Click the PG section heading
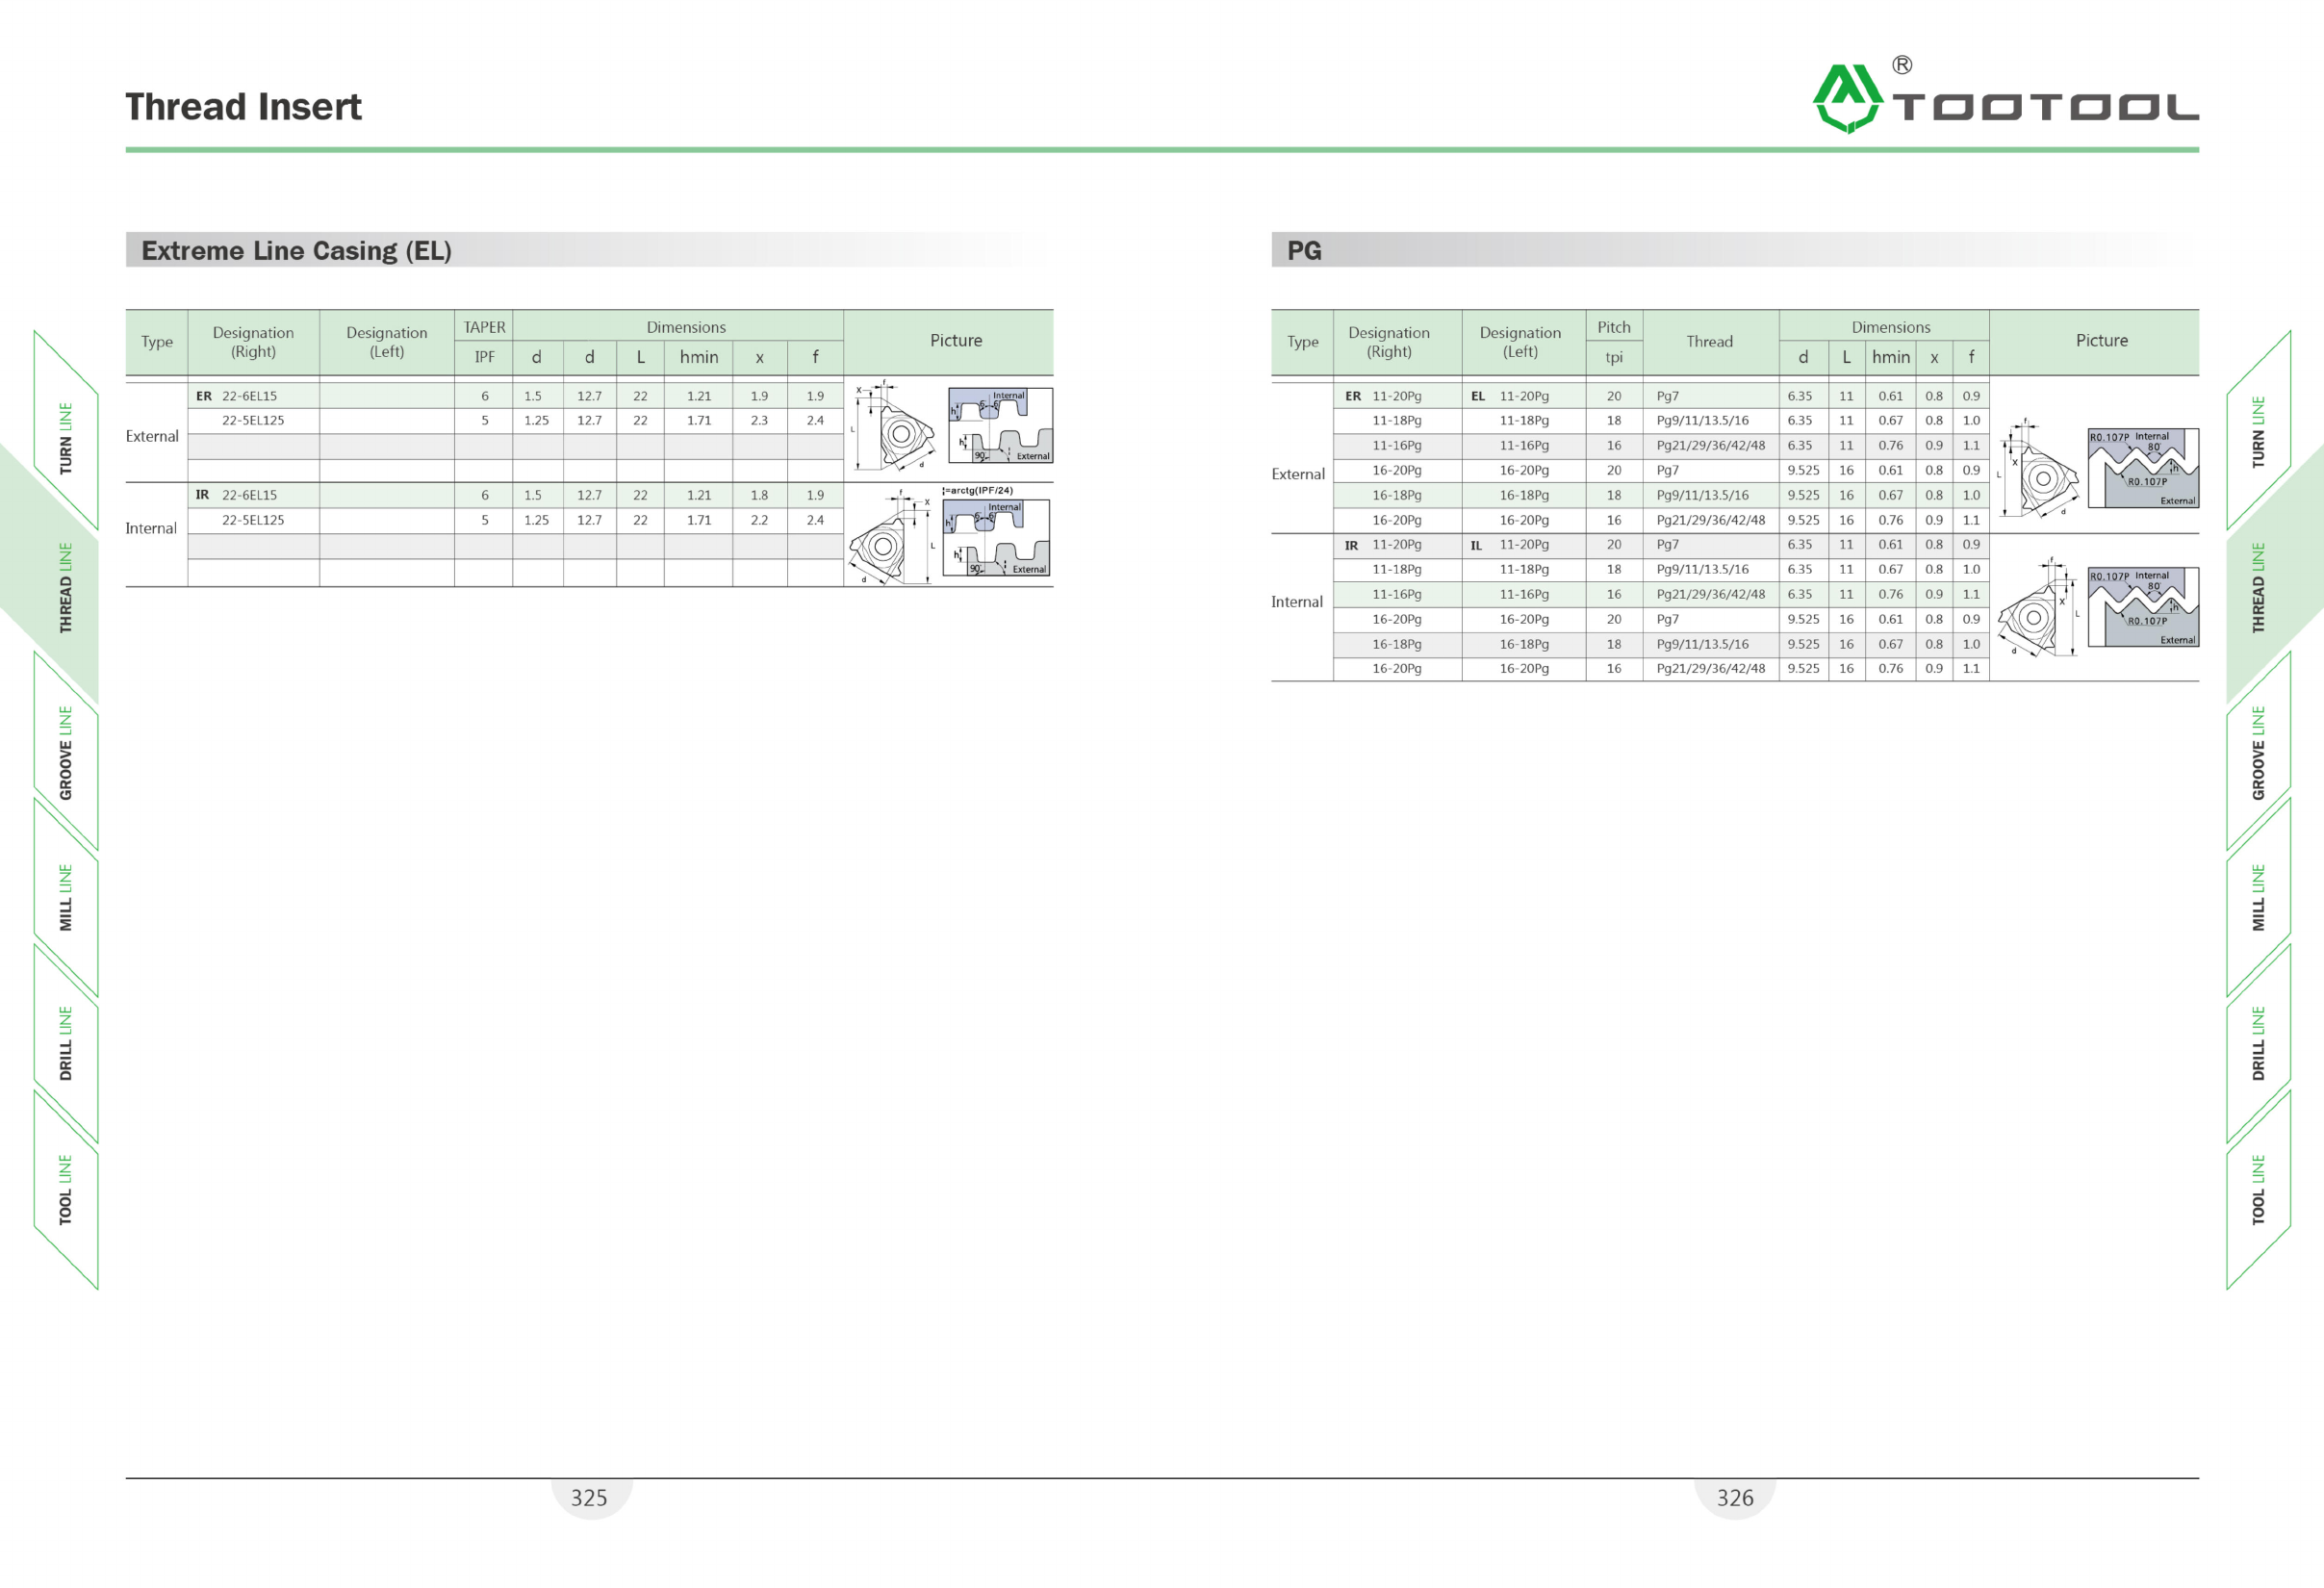 coord(1304,250)
